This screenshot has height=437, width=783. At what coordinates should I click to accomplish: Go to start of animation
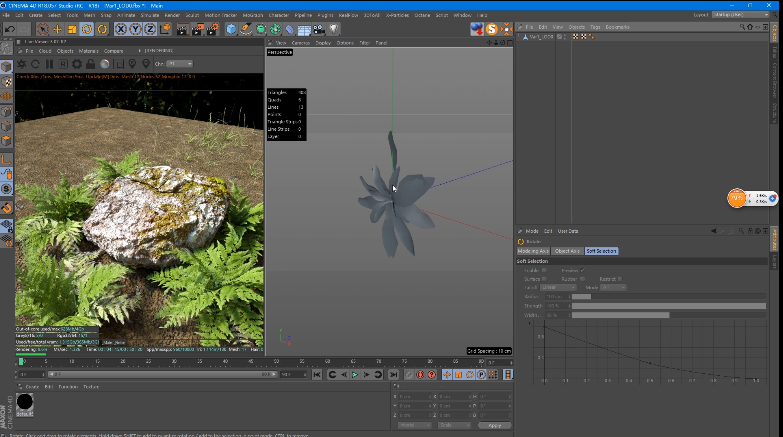[317, 375]
